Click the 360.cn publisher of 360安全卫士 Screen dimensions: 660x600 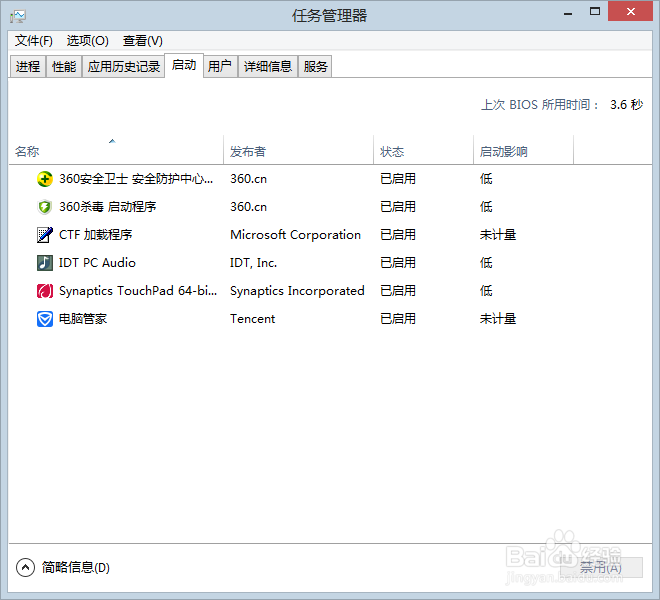tap(248, 179)
